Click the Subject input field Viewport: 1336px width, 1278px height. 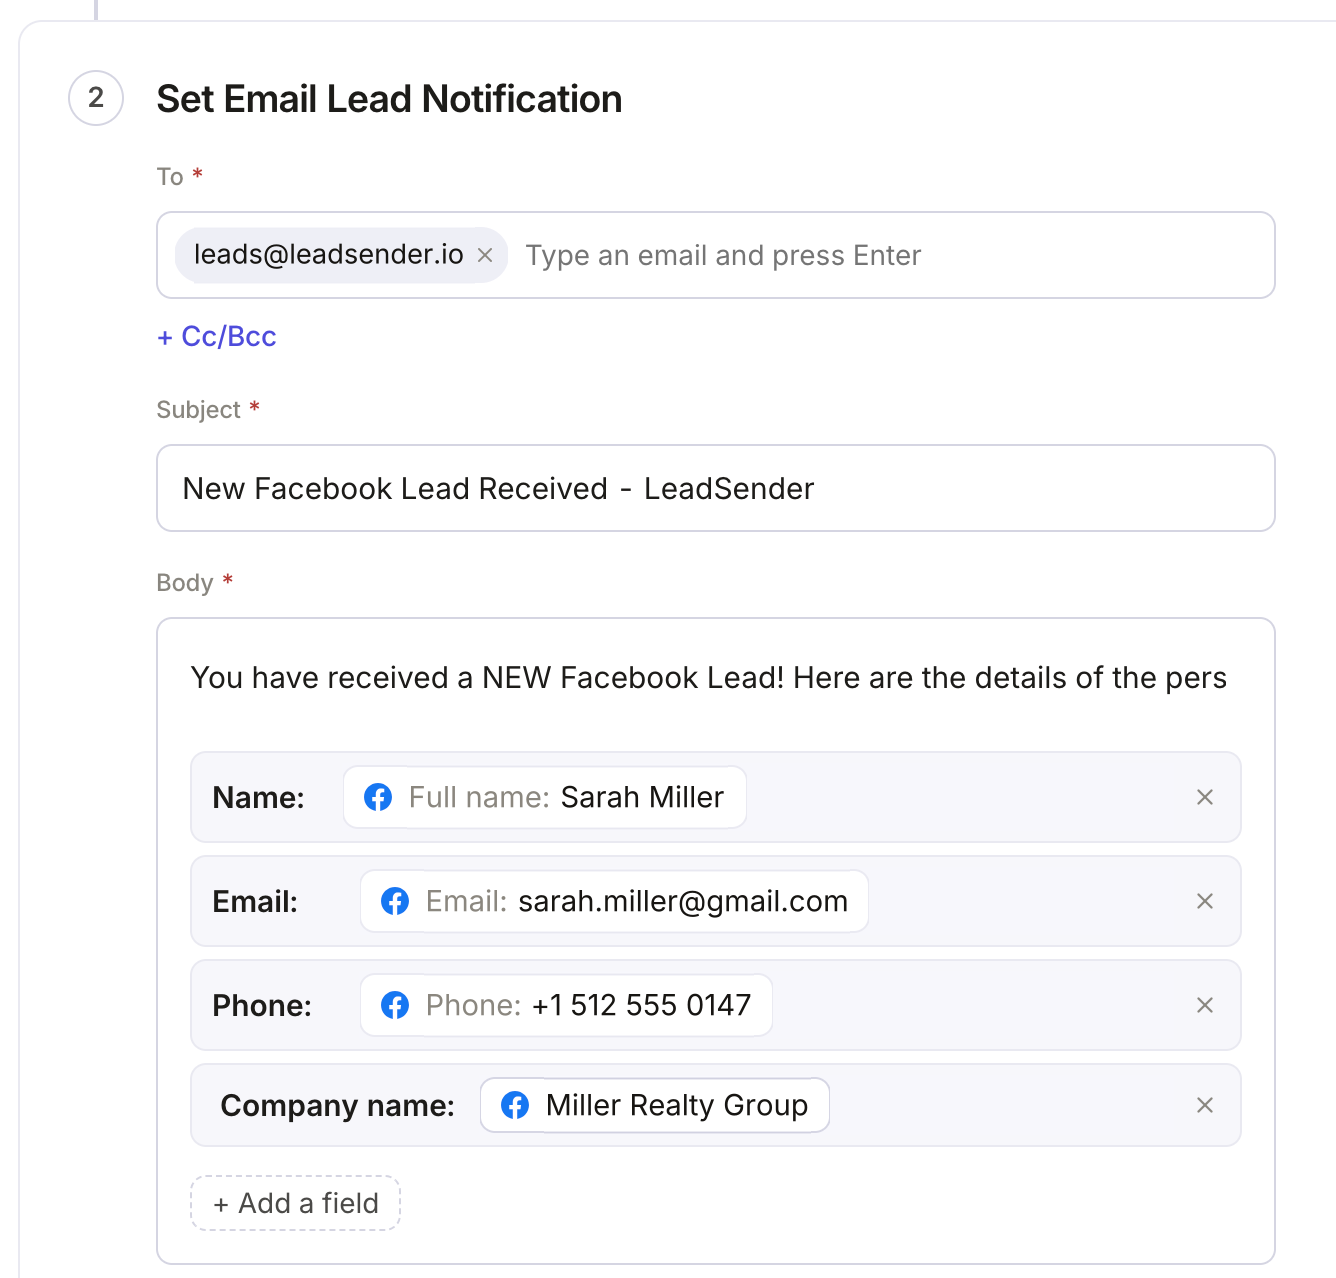coord(716,488)
